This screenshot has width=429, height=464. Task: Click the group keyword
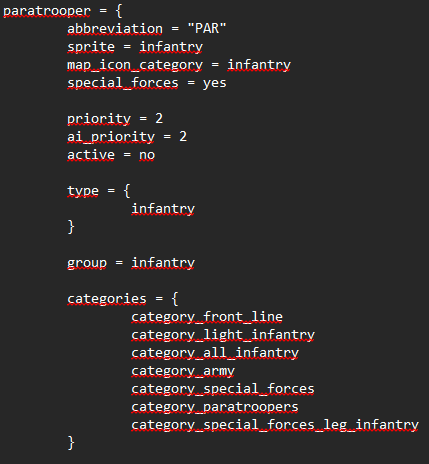(x=87, y=263)
